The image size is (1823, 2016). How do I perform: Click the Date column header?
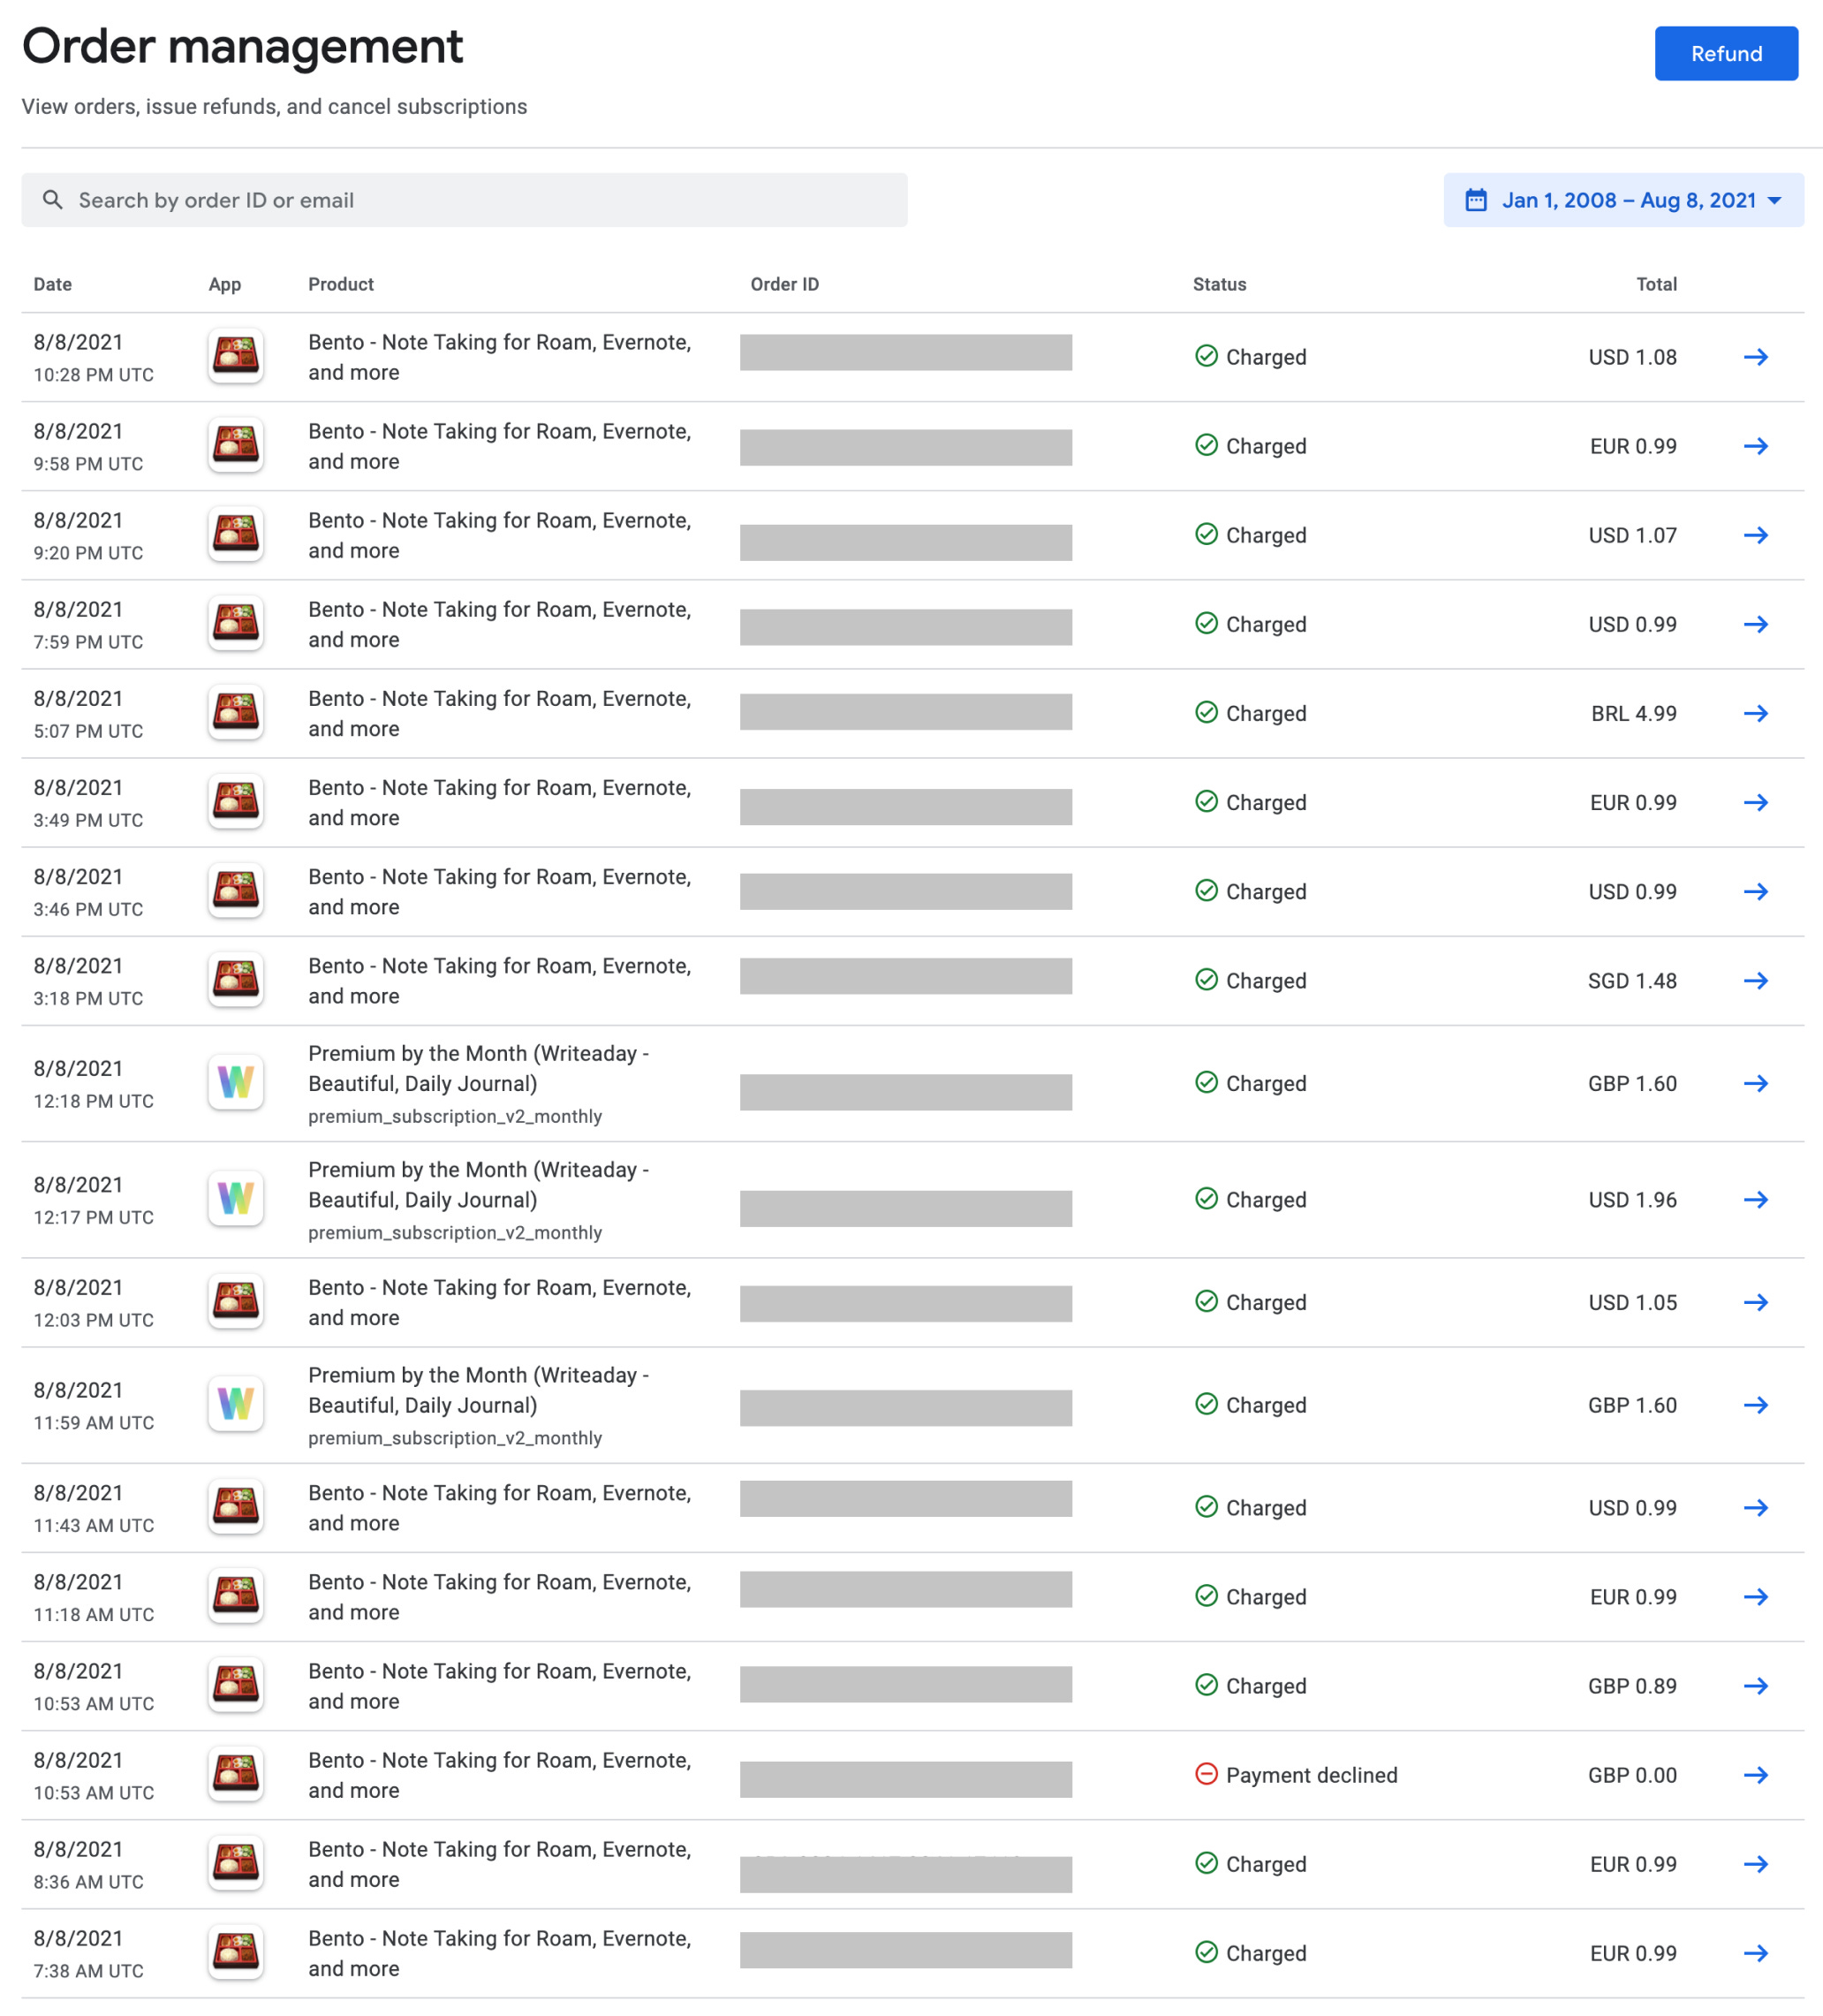(52, 284)
